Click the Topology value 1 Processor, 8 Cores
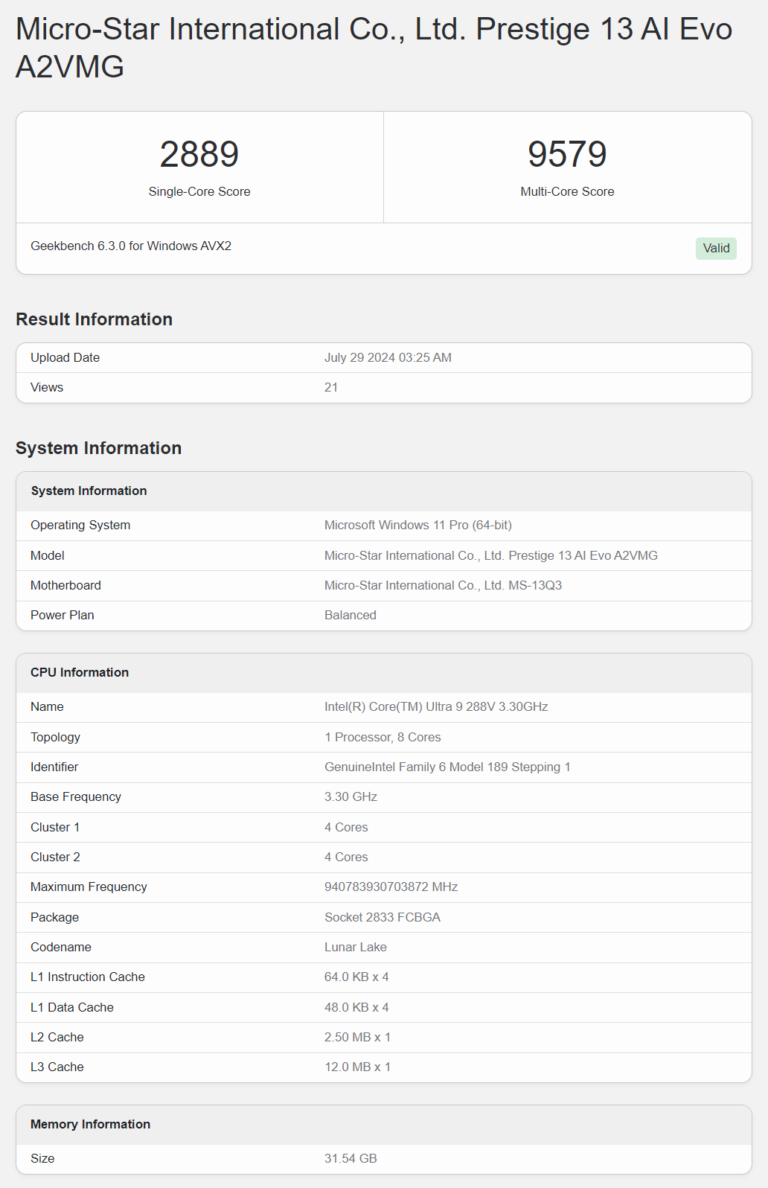768x1188 pixels. click(383, 737)
